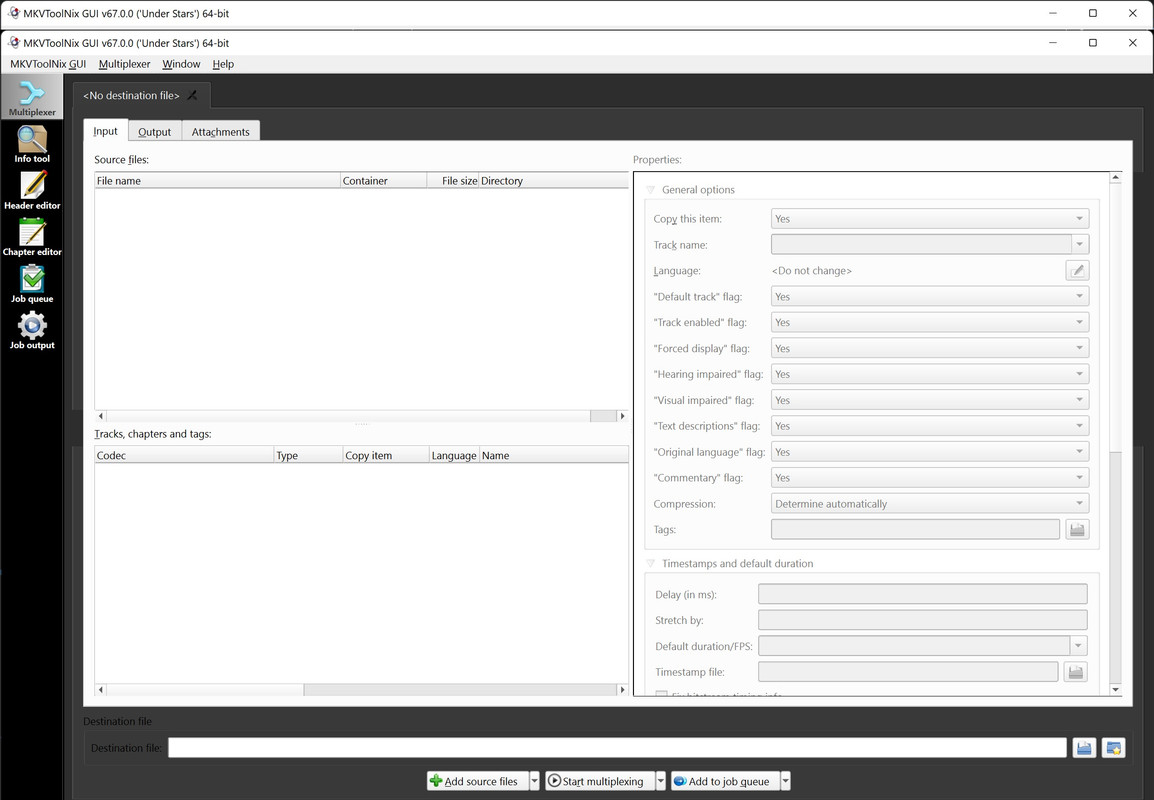Image resolution: width=1154 pixels, height=800 pixels.
Task: Open Start multiplexing dropdown arrow
Action: click(x=661, y=781)
